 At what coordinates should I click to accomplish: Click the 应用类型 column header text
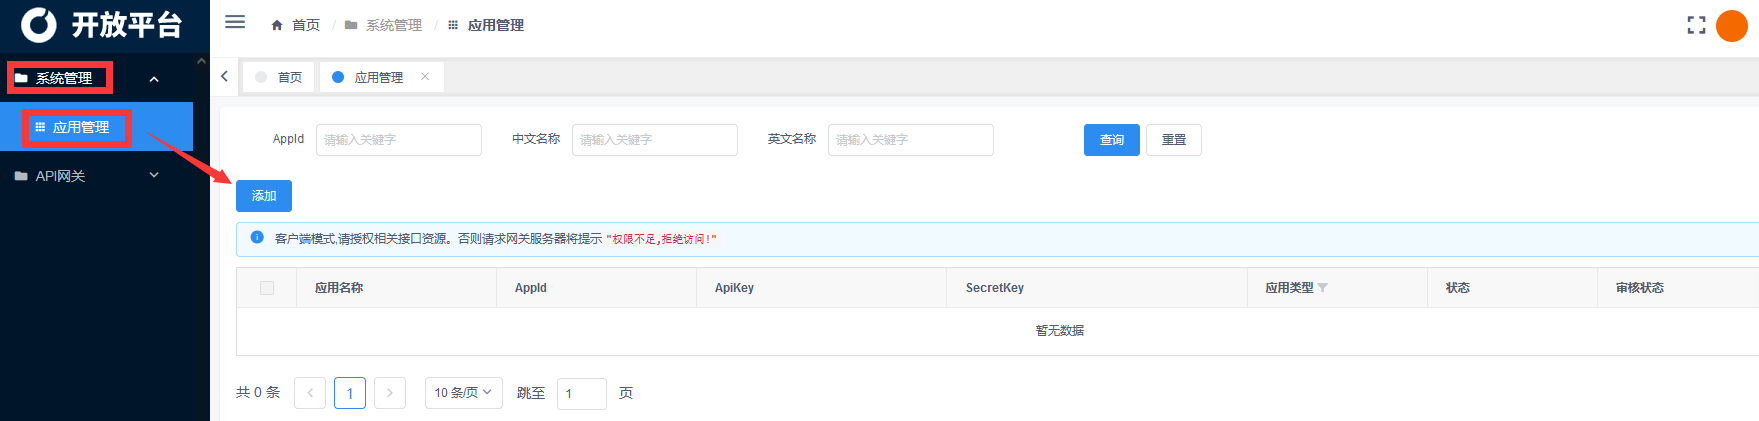click(1289, 288)
